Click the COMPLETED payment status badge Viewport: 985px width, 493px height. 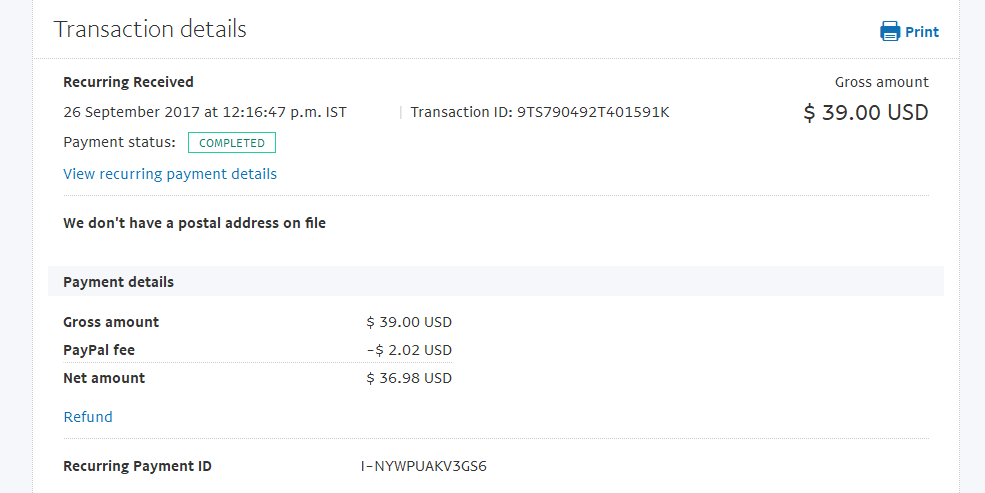(232, 143)
